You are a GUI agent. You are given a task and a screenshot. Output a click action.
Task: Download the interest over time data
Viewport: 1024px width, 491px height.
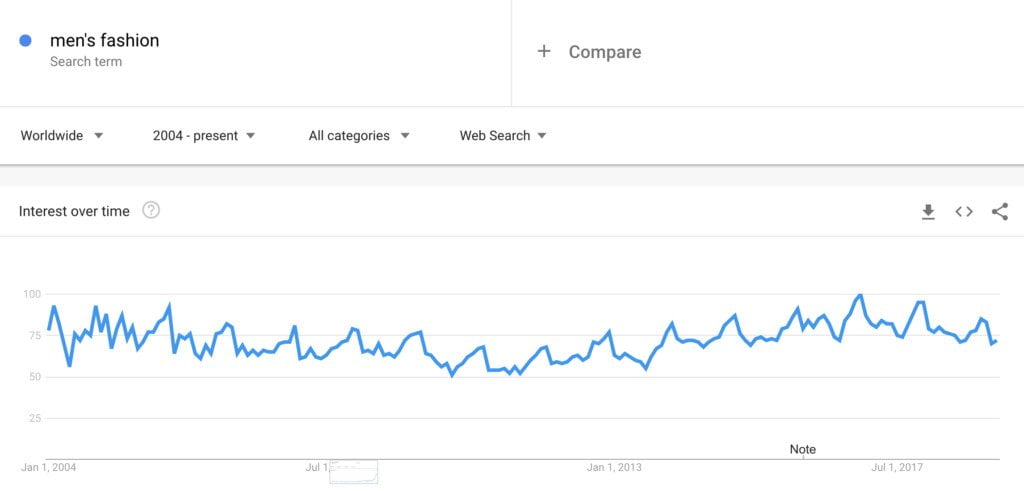pyautogui.click(x=928, y=212)
